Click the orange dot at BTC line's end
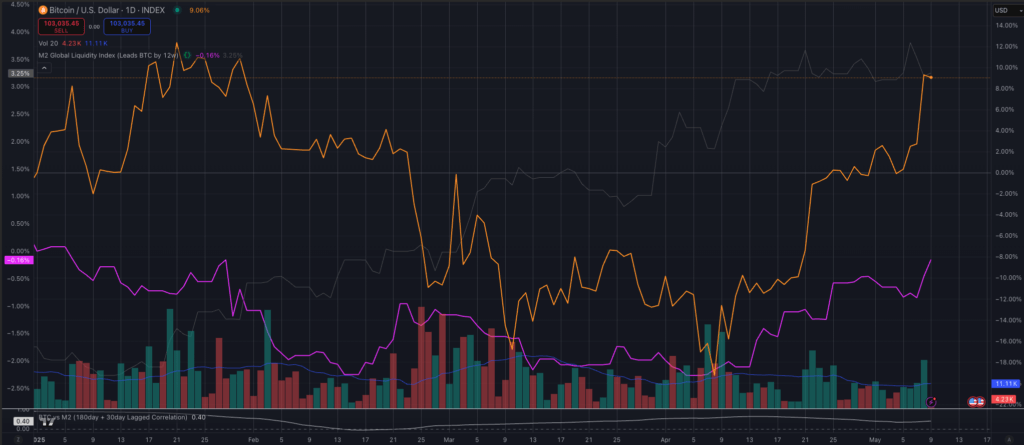The width and height of the screenshot is (1024, 445). [931, 78]
